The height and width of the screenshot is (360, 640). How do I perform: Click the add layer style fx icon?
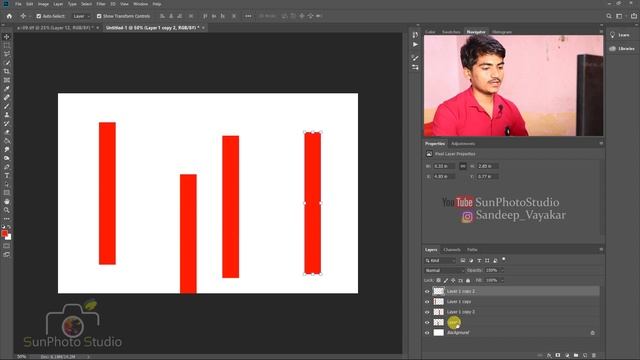click(x=549, y=356)
